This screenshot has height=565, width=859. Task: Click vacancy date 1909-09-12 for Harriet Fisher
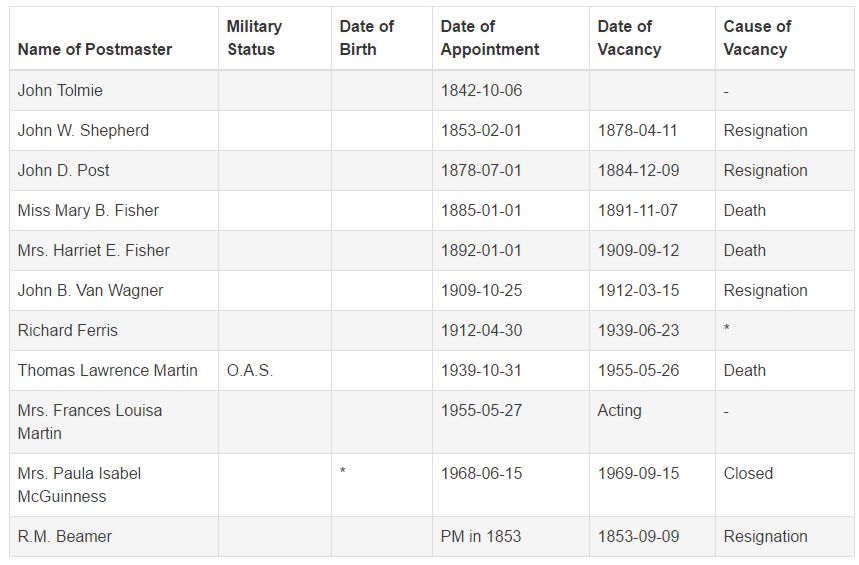(638, 250)
